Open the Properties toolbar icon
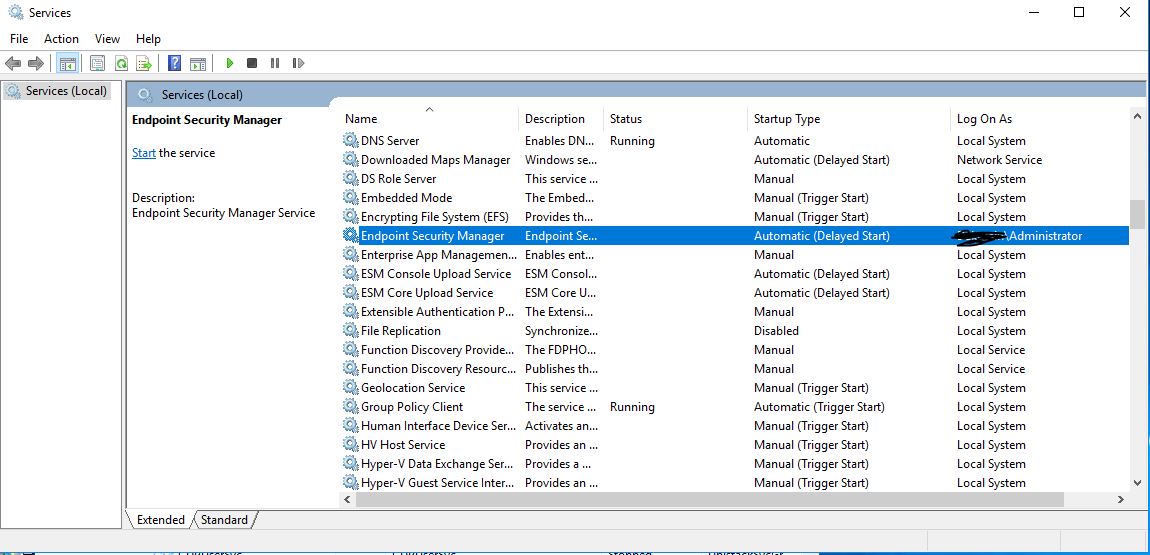 click(x=97, y=63)
